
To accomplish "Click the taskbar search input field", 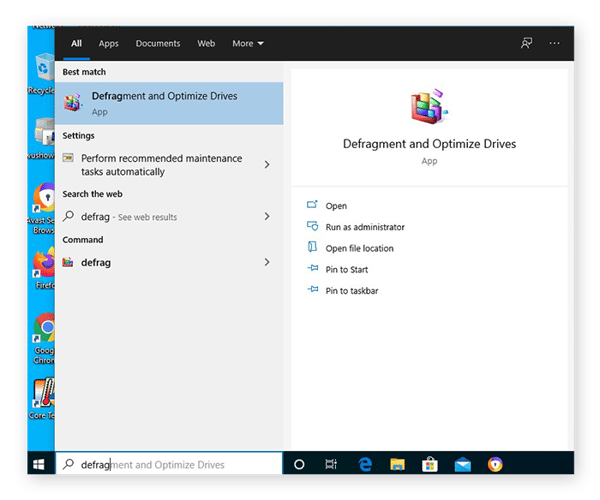I will tap(169, 464).
